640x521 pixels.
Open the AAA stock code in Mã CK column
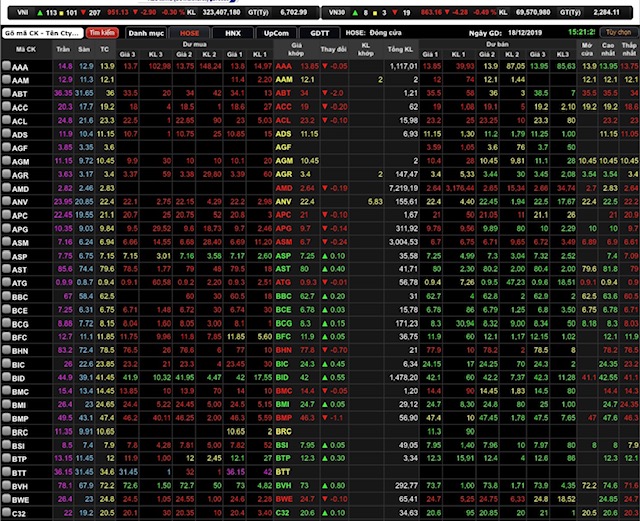[x=20, y=67]
